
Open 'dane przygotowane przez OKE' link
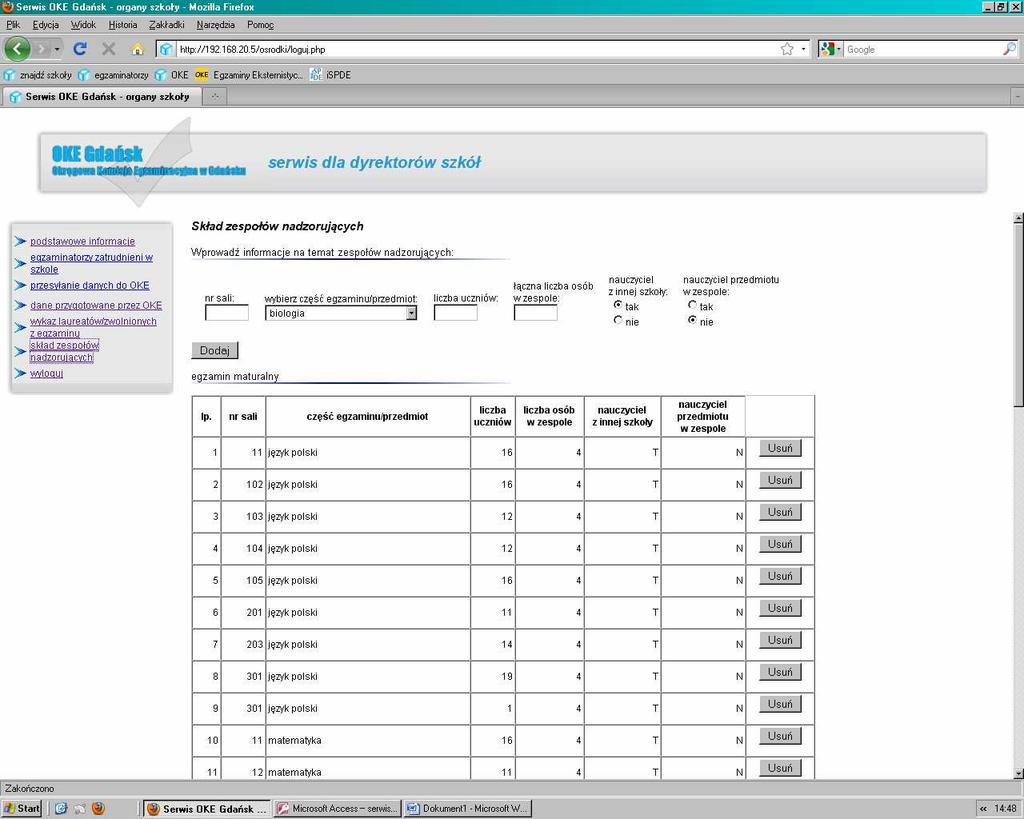point(96,305)
